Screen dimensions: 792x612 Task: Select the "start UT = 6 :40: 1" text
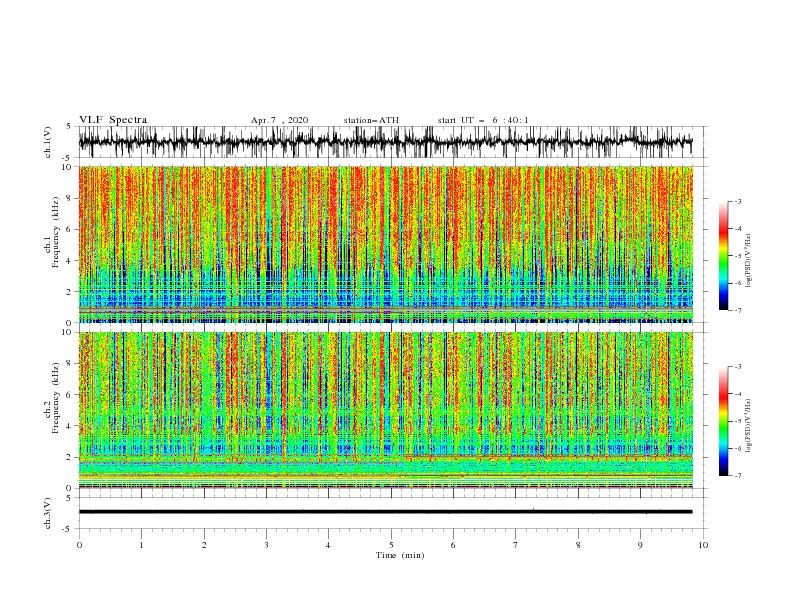click(x=483, y=120)
